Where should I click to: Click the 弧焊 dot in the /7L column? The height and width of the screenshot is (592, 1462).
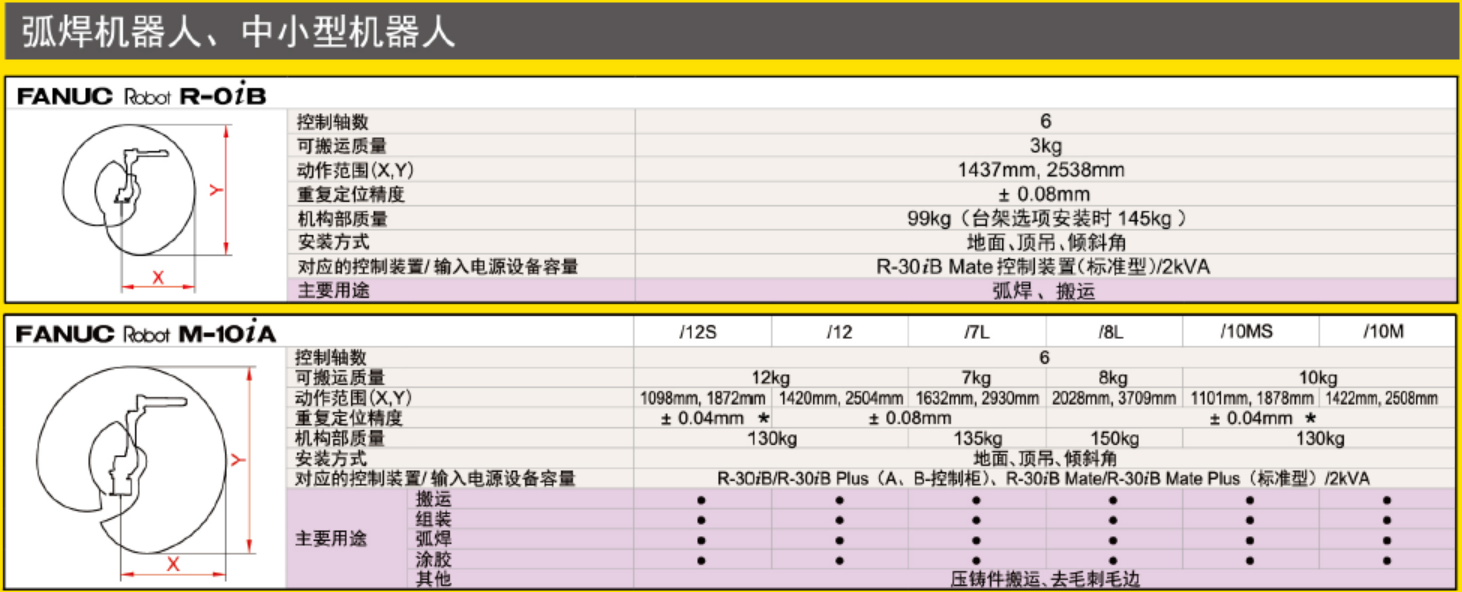click(x=976, y=540)
